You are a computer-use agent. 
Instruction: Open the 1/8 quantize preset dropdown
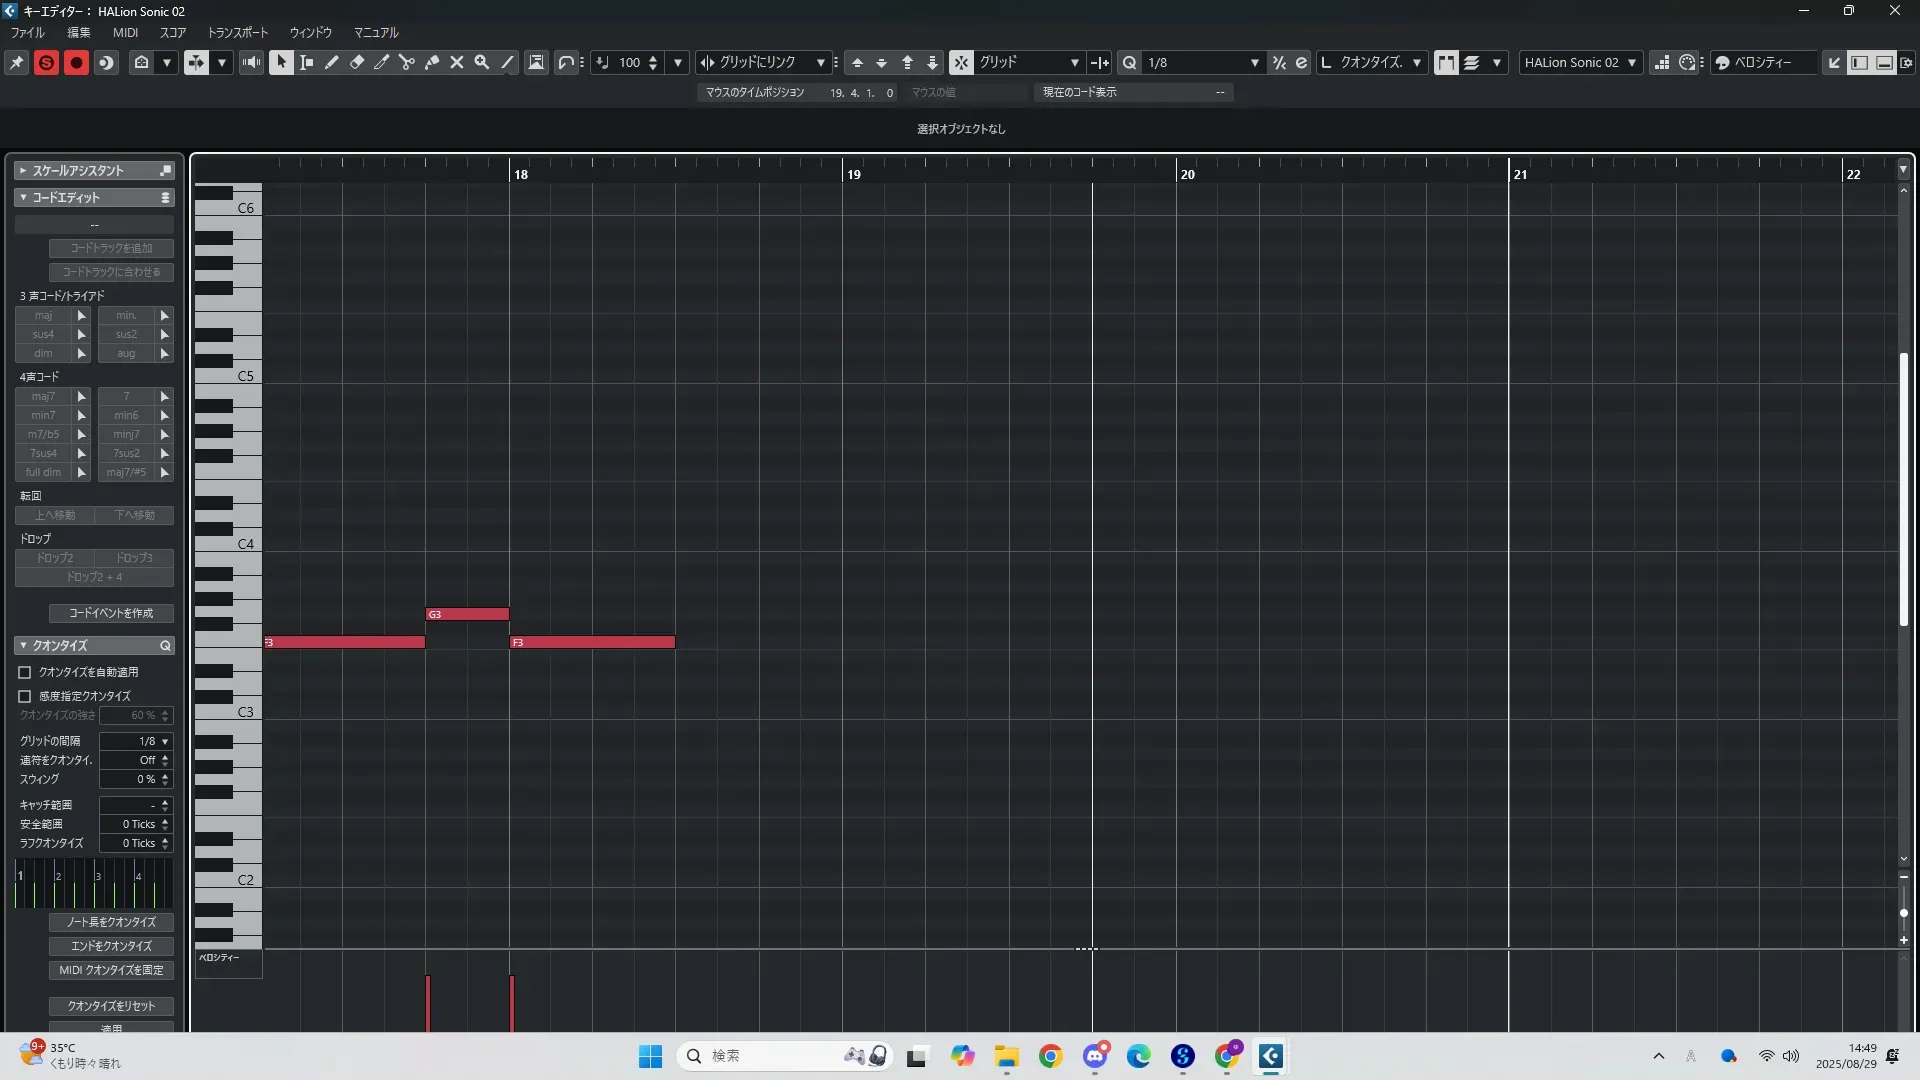point(1254,62)
